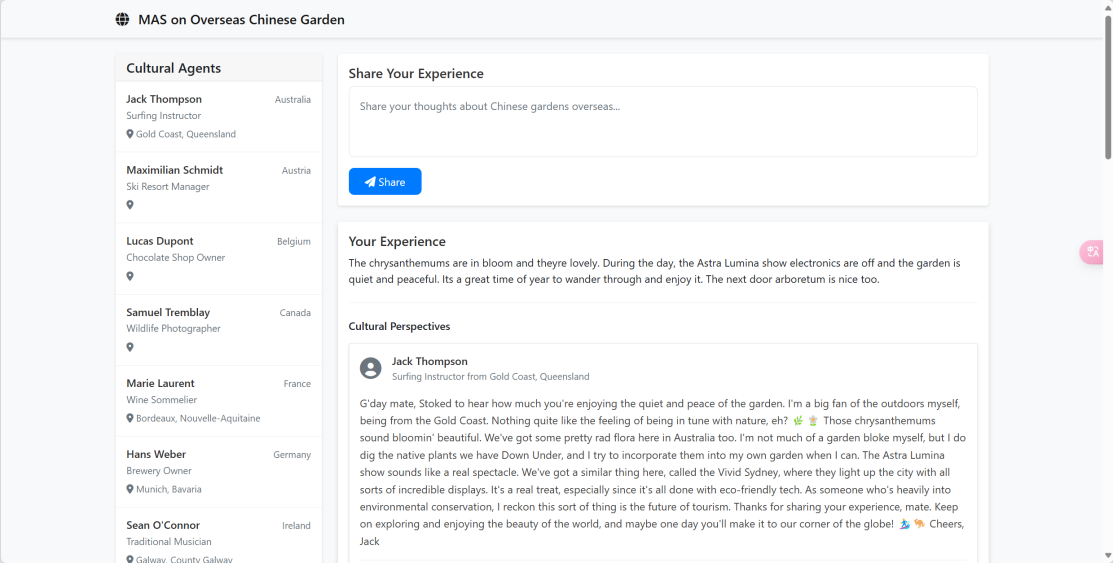Click Munich, Bavaria location pin icon
The width and height of the screenshot is (1113, 563).
pyautogui.click(x=130, y=489)
